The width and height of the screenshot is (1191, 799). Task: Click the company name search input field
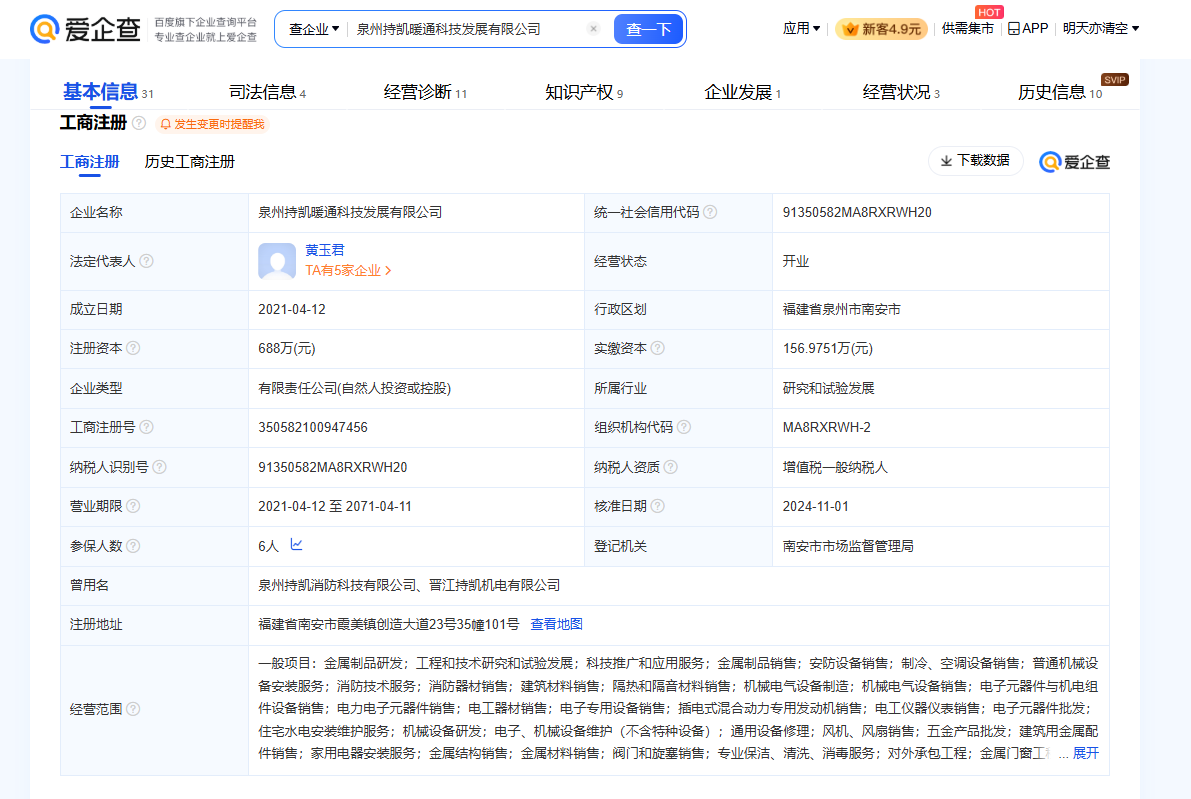465,29
